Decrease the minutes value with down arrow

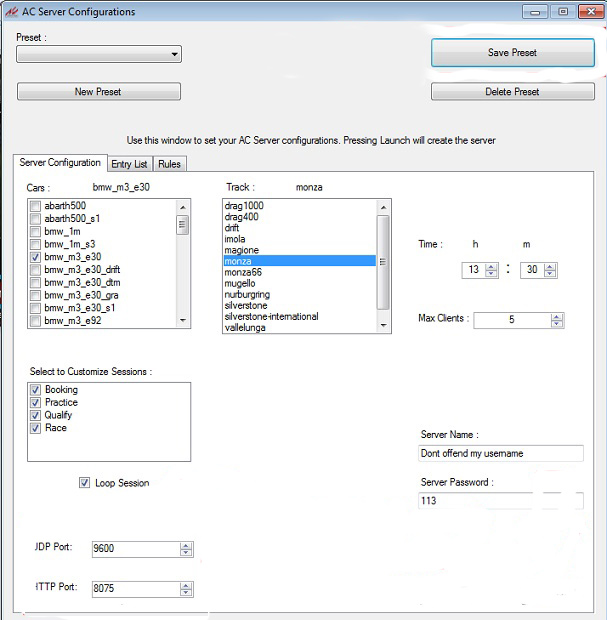click(551, 274)
